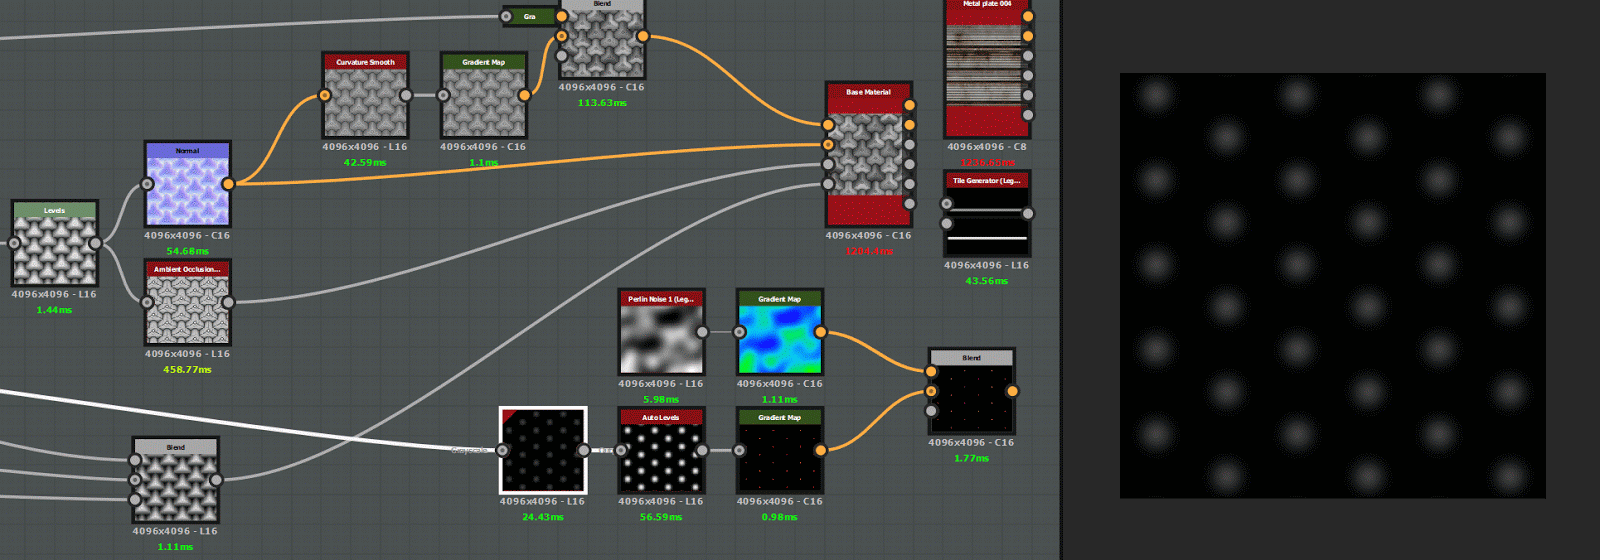Click the Curvature Smooth orange input connector
1600x560 pixels.
(325, 96)
